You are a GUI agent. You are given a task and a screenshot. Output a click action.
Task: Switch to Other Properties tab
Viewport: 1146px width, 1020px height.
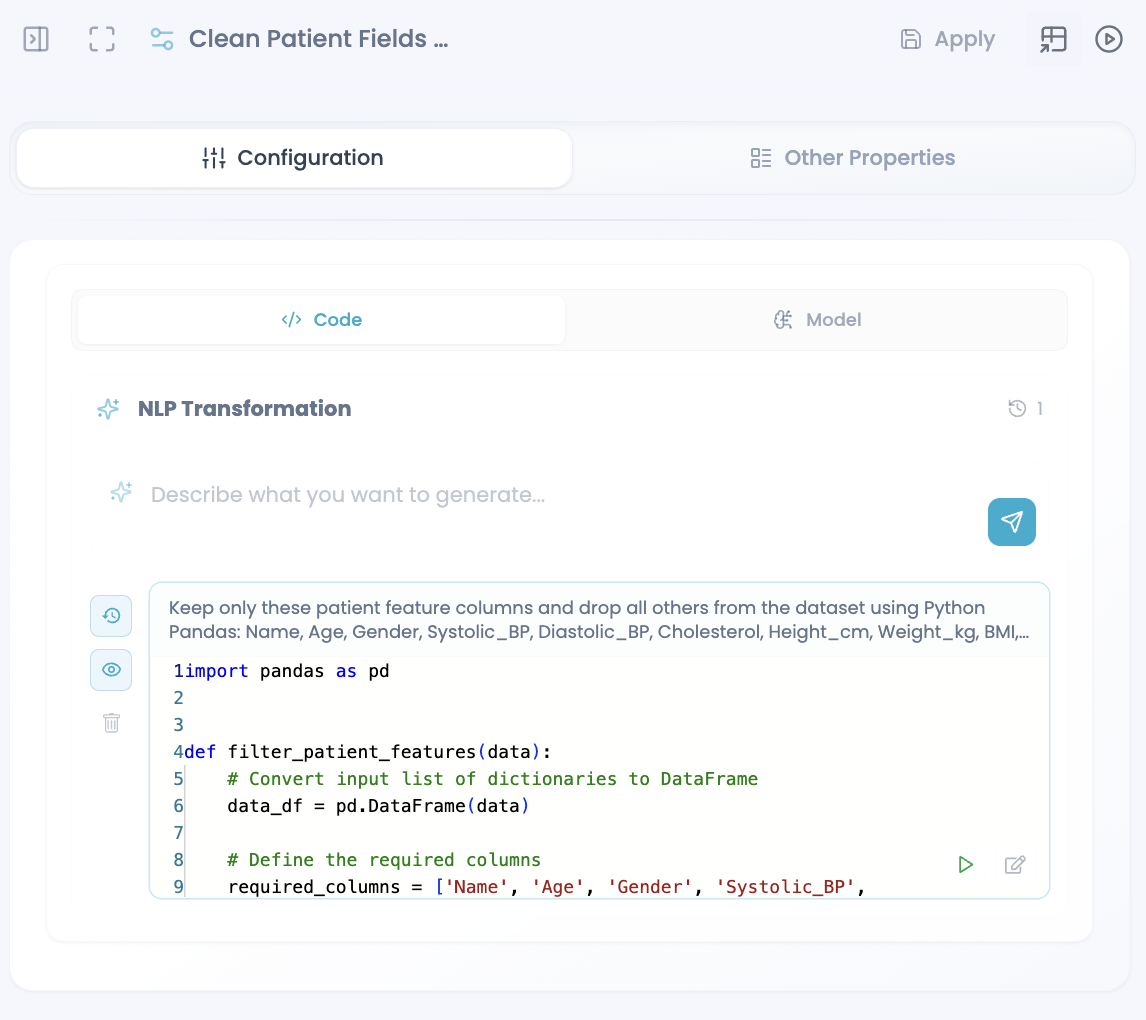[853, 158]
